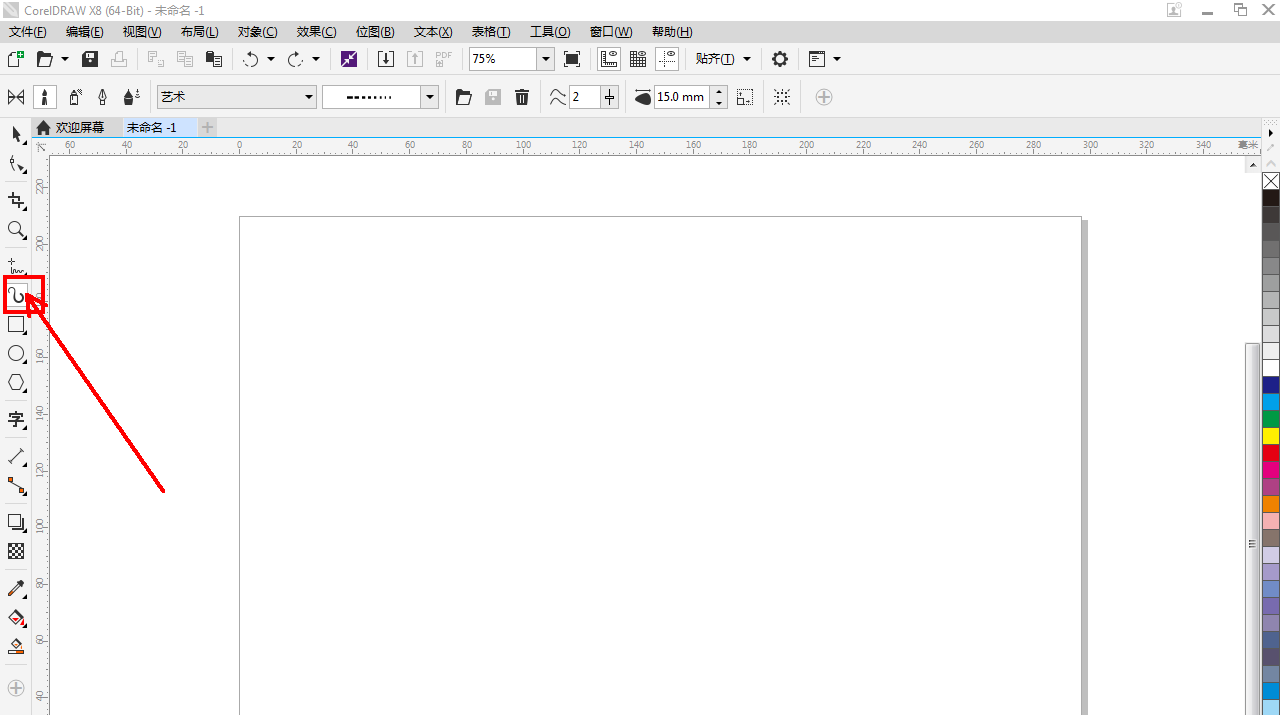Open the brushstroke list dropdown

pyautogui.click(x=430, y=97)
